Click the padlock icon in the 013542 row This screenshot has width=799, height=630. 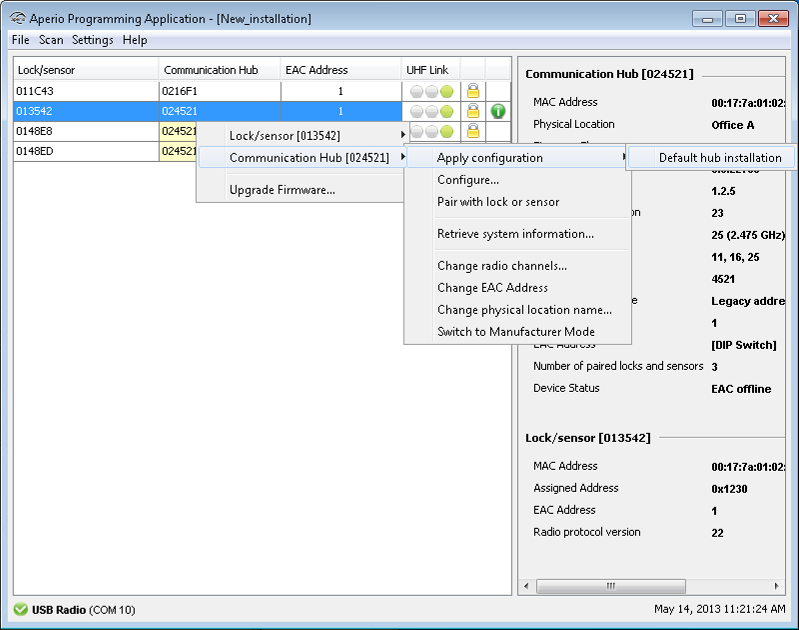pyautogui.click(x=473, y=111)
